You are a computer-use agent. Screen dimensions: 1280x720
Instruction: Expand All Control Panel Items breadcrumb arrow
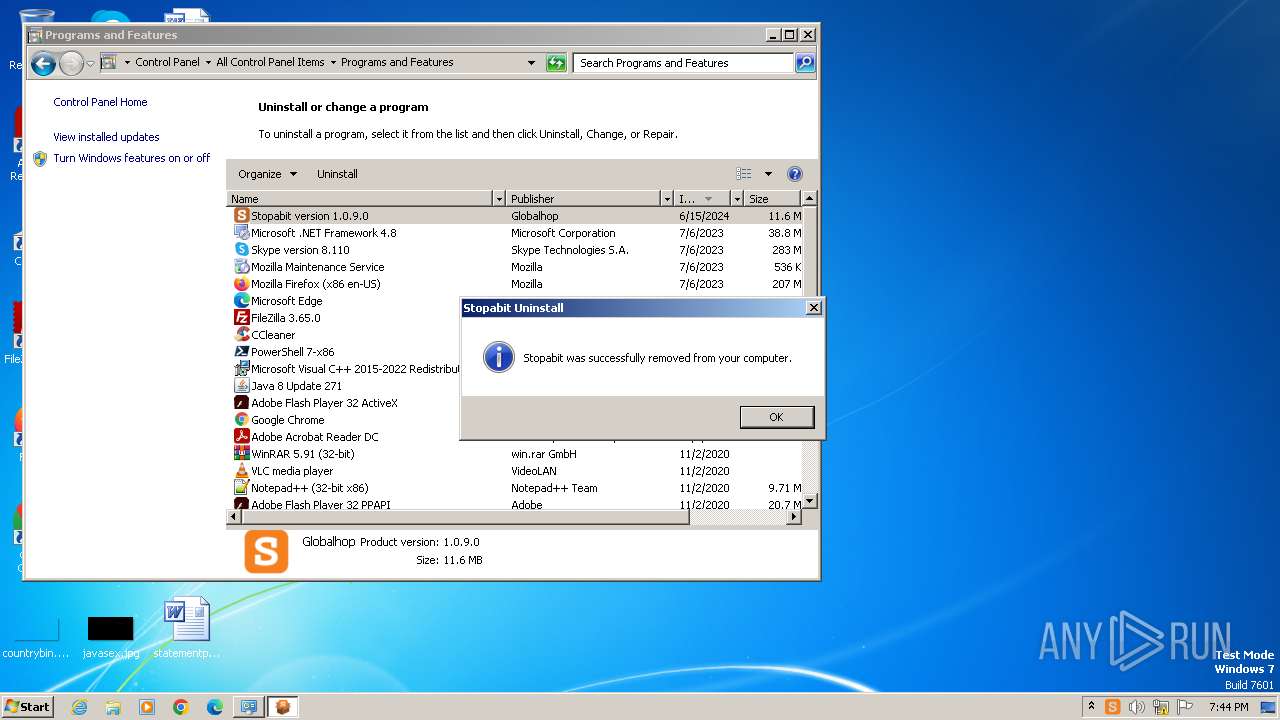333,62
